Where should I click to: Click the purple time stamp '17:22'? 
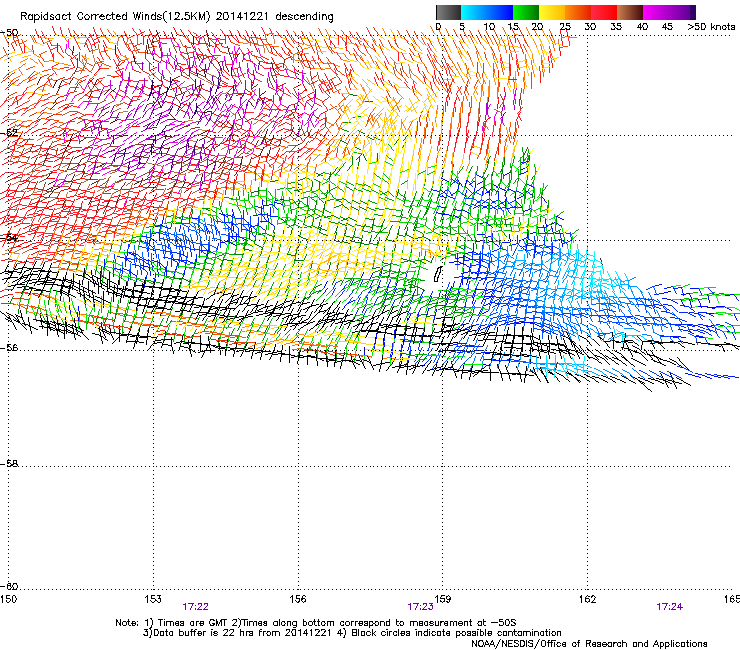(195, 607)
